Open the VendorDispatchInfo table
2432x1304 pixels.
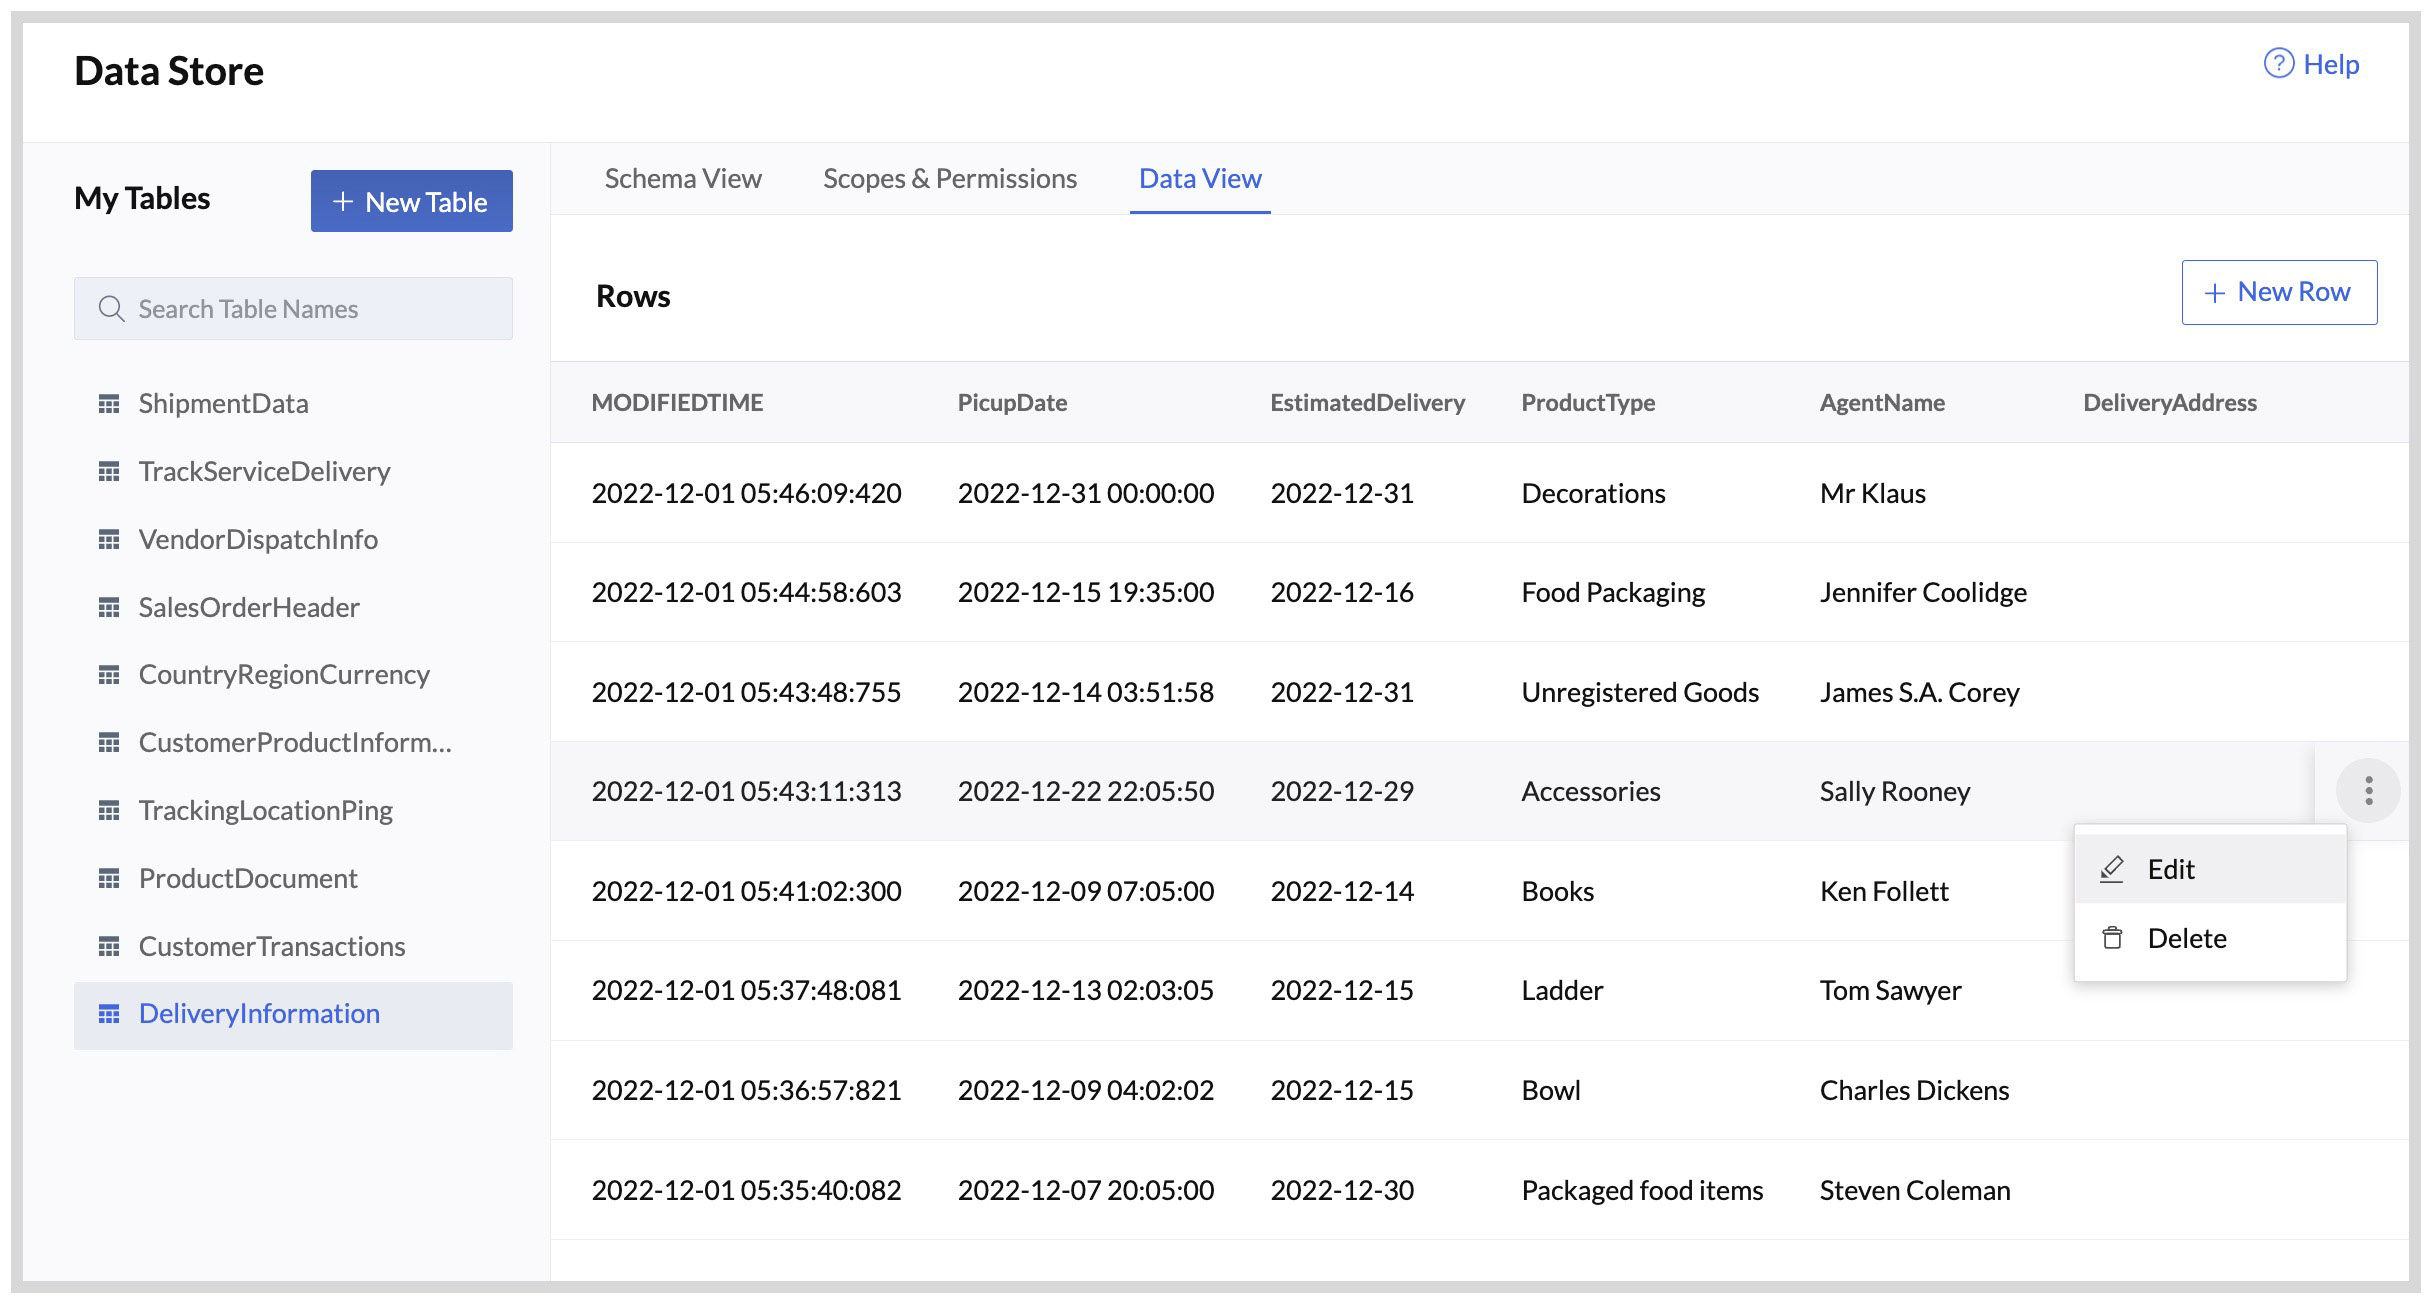(258, 539)
